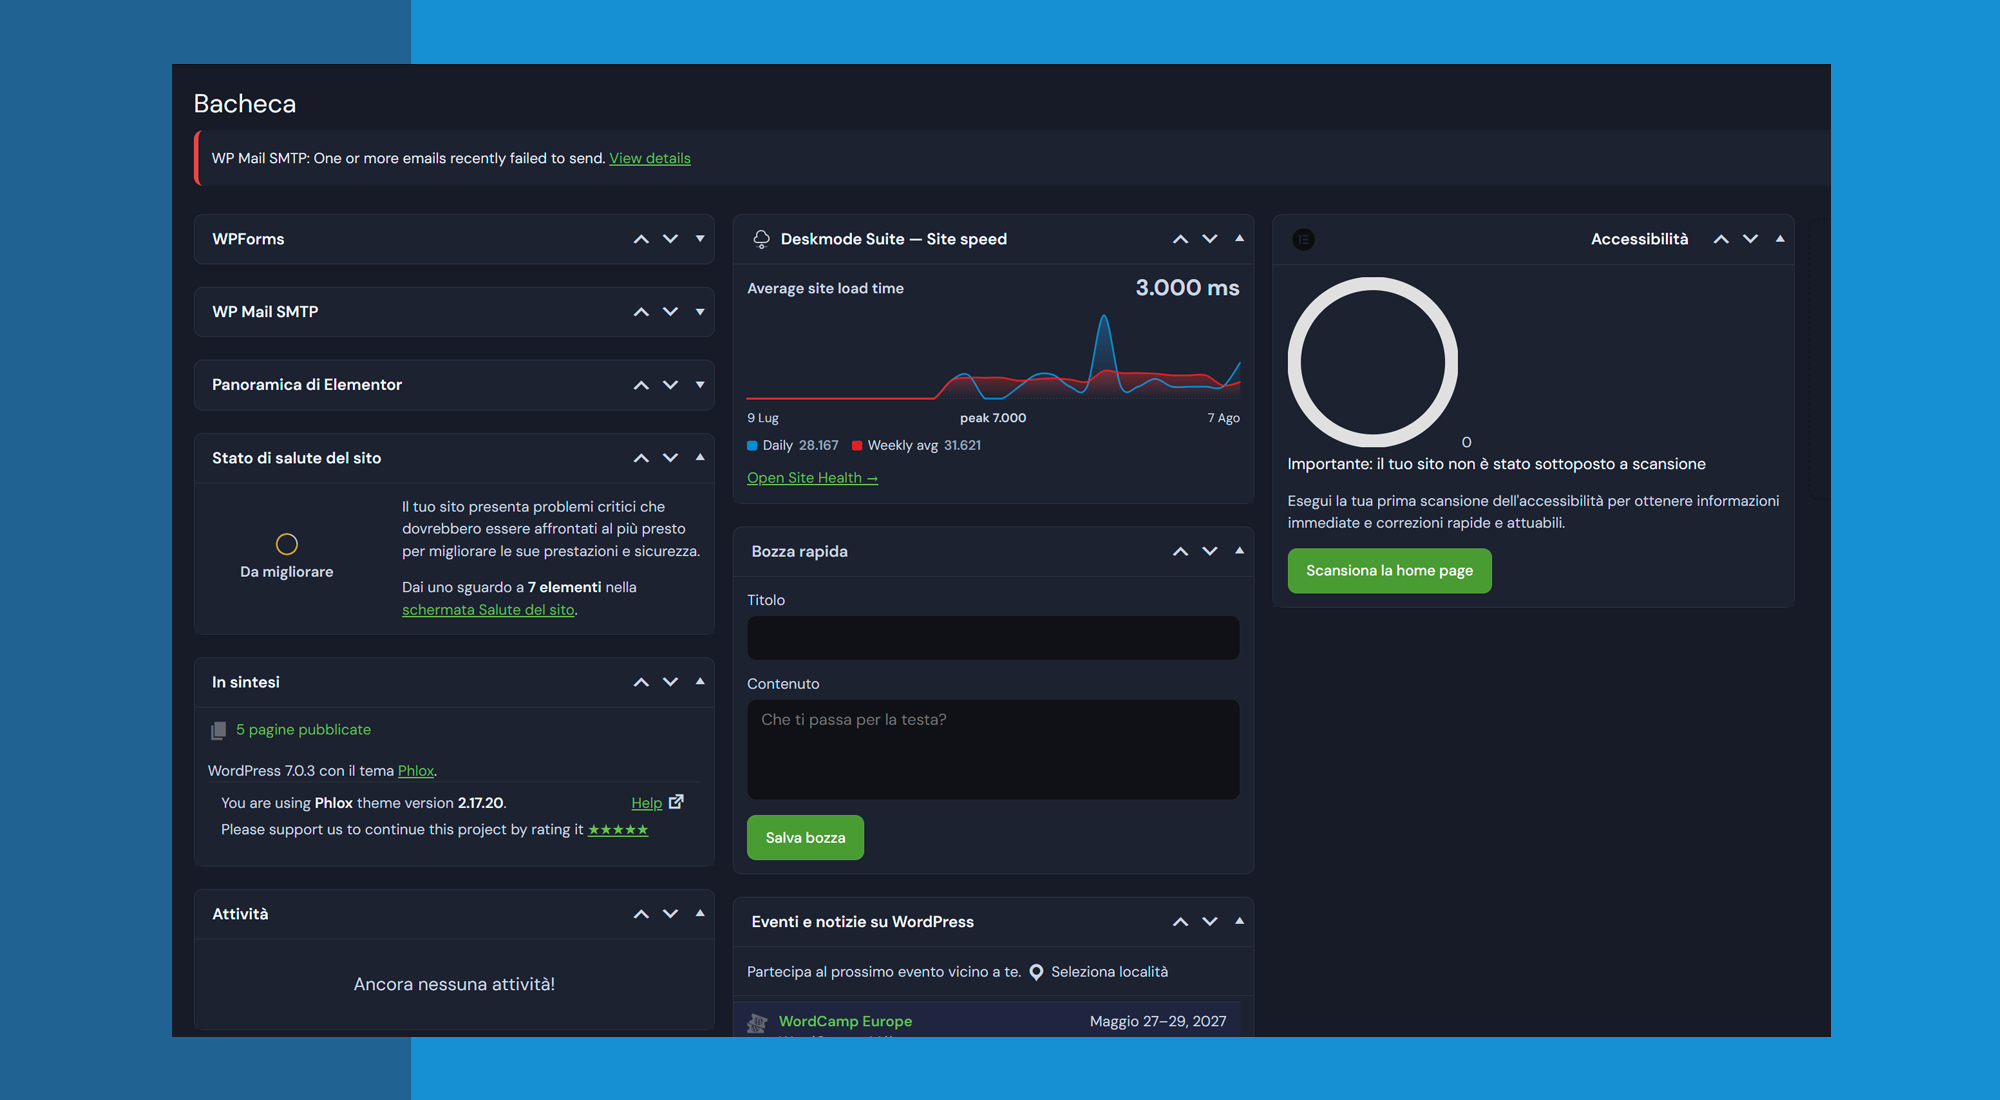The width and height of the screenshot is (2000, 1100).
Task: Click the Phlox Help link
Action: pos(647,803)
